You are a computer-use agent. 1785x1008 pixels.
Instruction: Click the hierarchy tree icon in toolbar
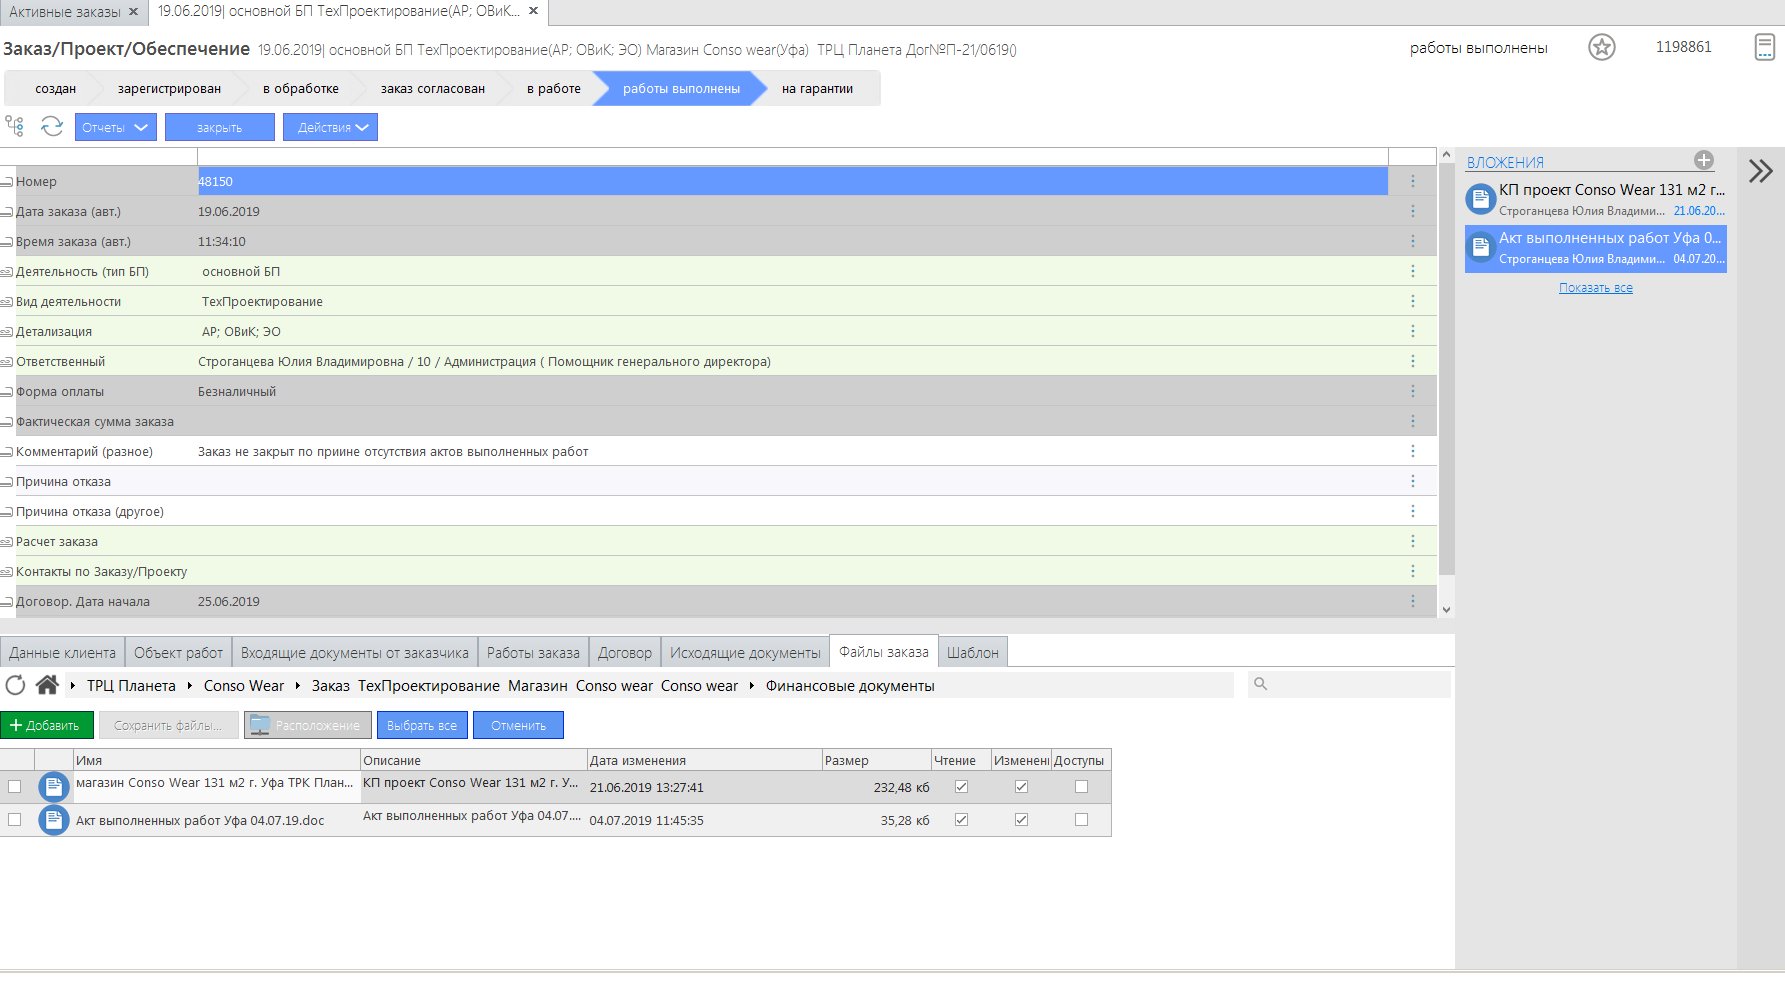(15, 126)
